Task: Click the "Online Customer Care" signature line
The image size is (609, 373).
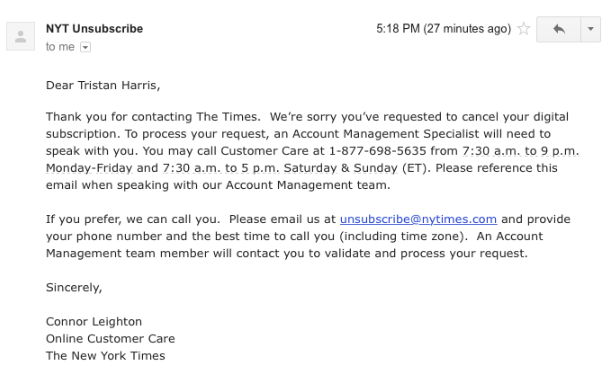Action: (x=110, y=338)
